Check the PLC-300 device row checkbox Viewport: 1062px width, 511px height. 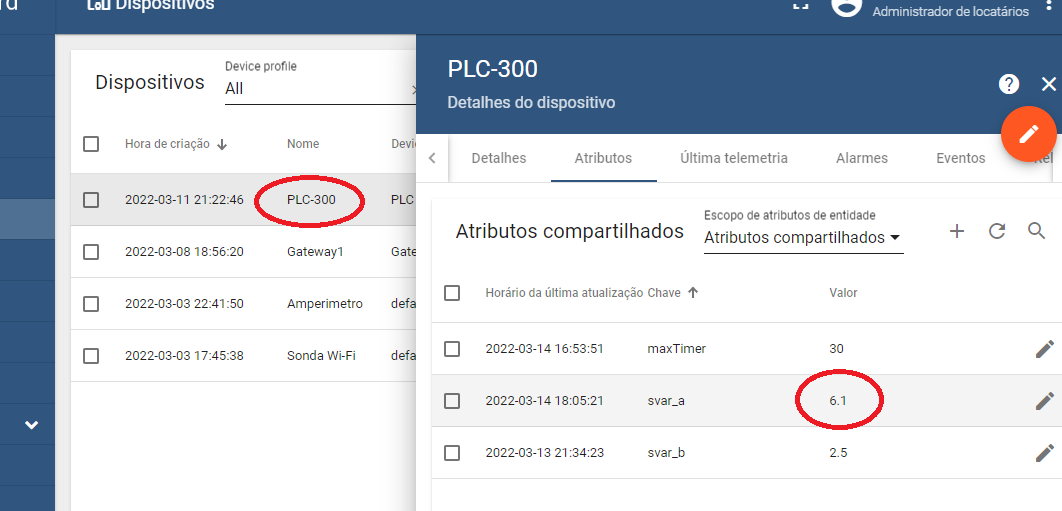(x=91, y=200)
